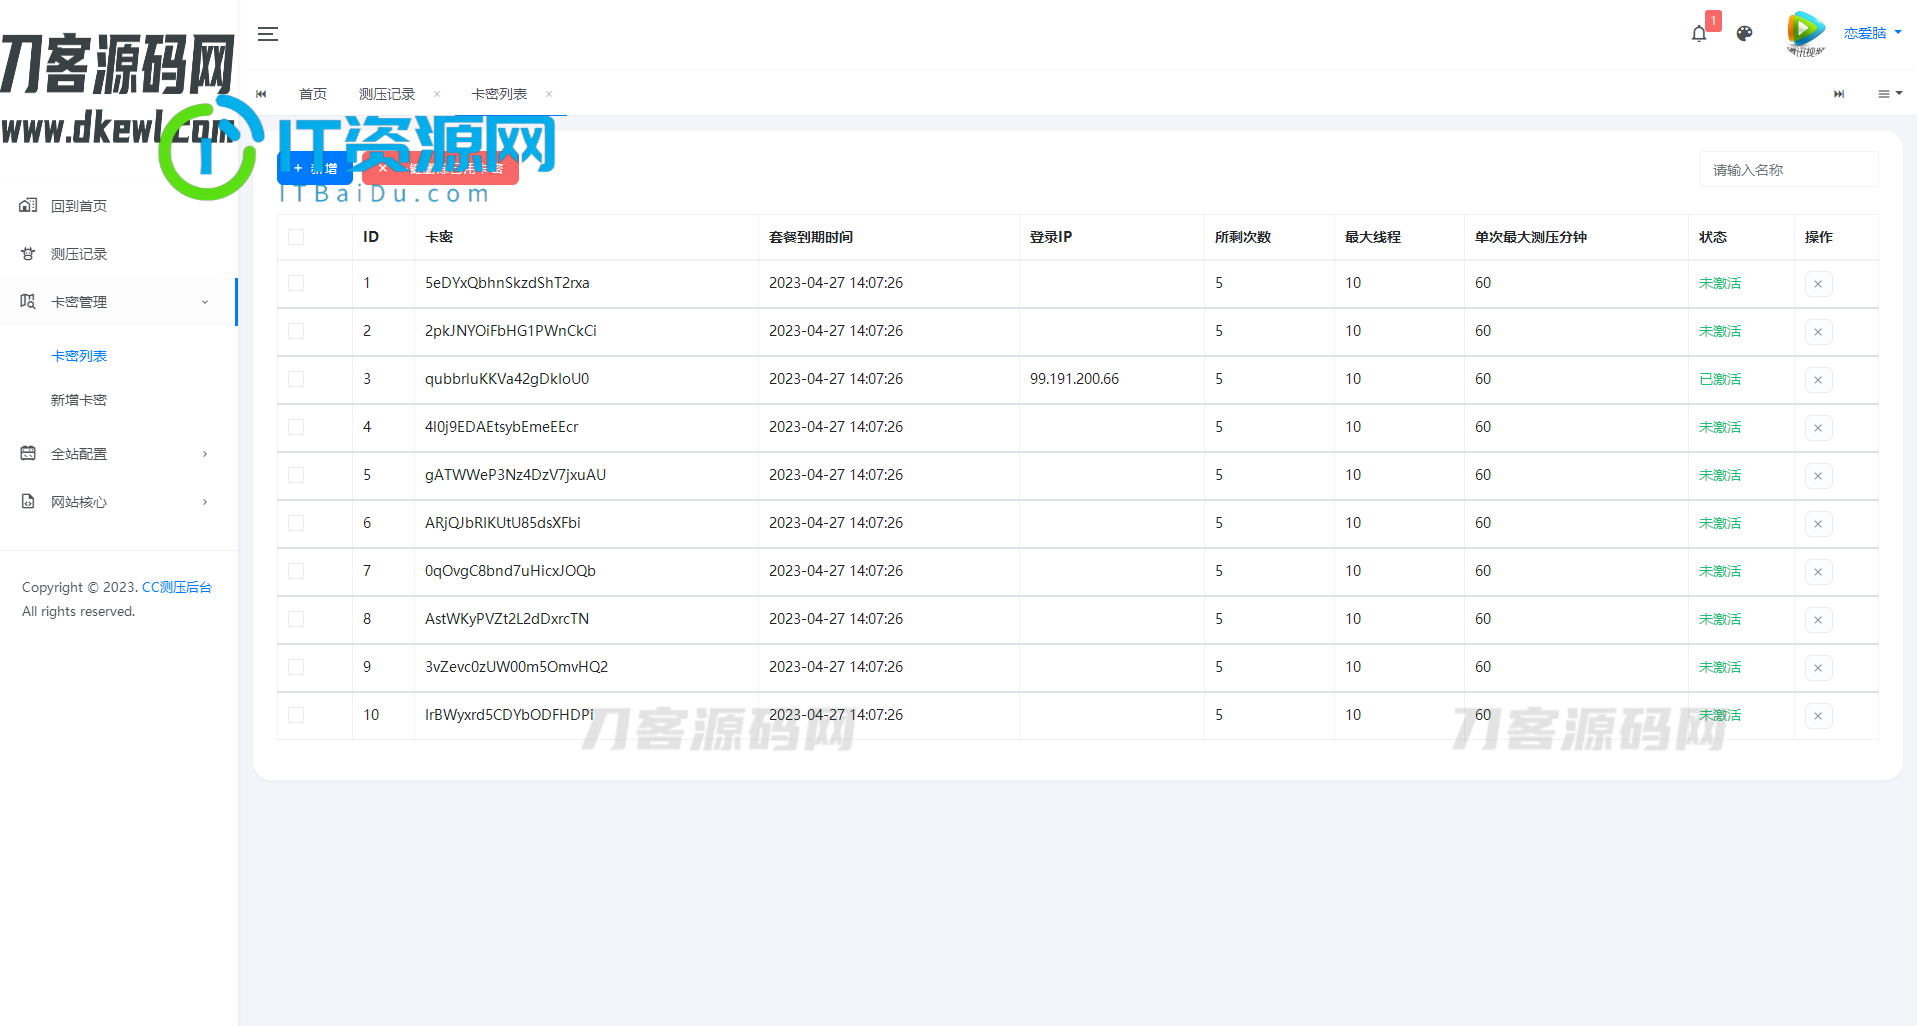
Task: Delete the card key ARjQJbRlKUtU85dsXFbi
Action: coord(1818,524)
